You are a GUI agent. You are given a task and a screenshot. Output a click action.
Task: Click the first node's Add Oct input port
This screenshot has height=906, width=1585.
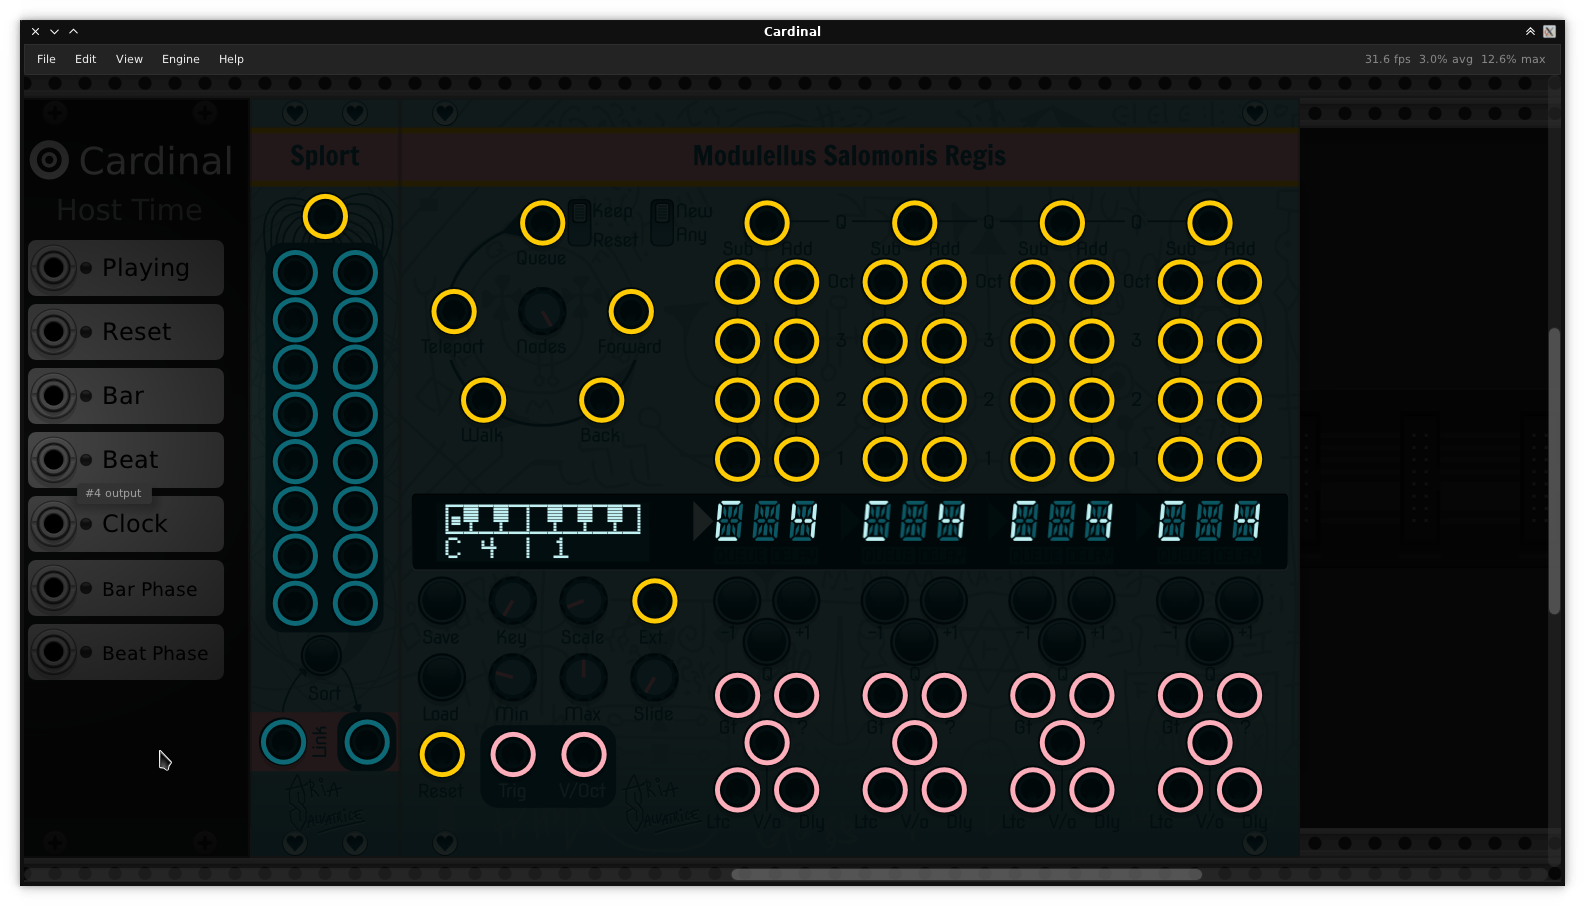(797, 282)
